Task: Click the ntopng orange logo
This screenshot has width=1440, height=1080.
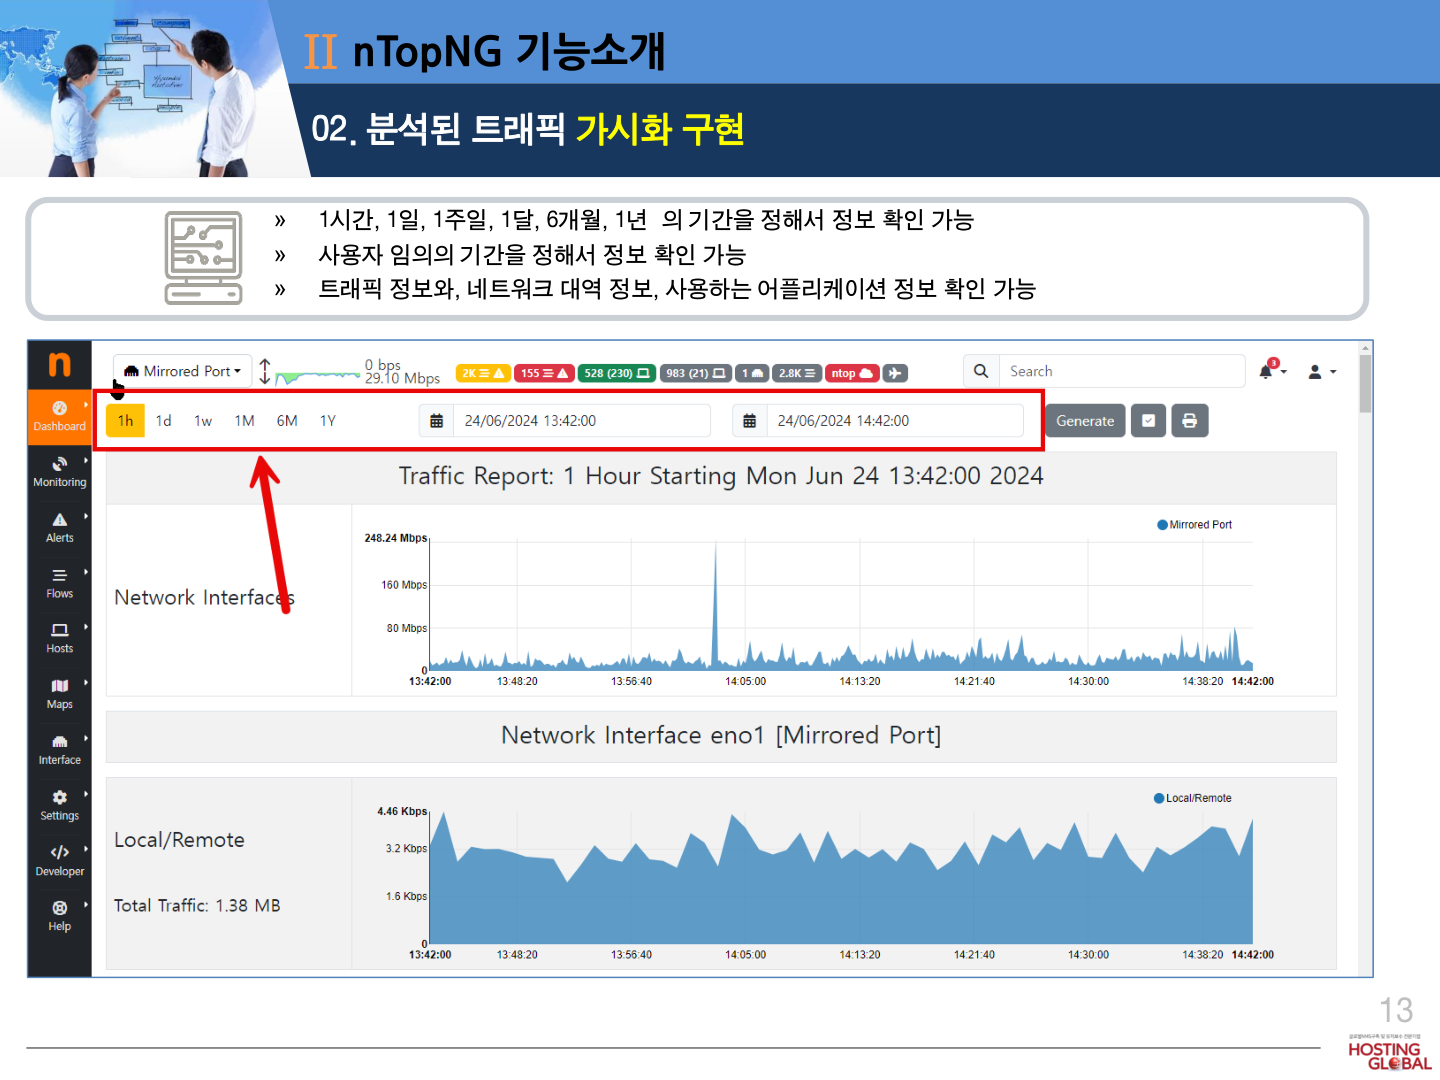Action: pyautogui.click(x=60, y=364)
